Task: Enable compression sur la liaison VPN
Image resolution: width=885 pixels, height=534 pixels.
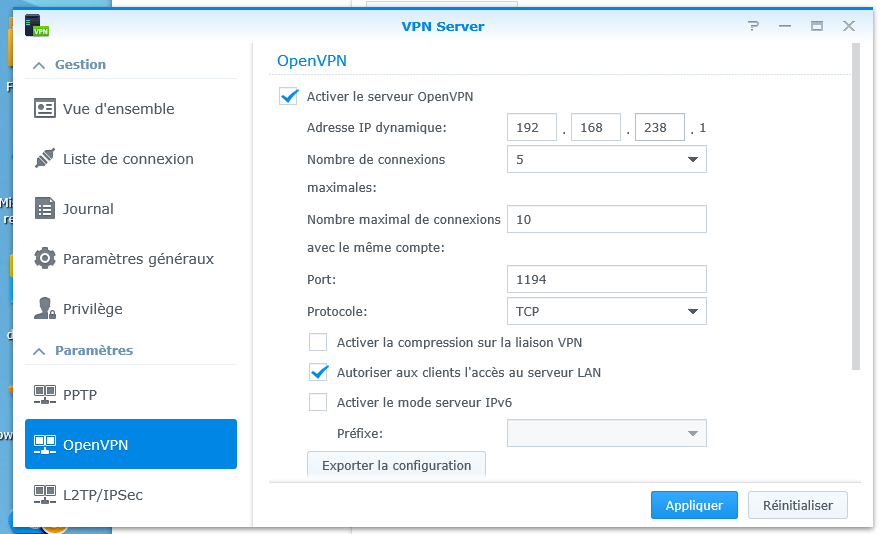Action: (x=318, y=342)
